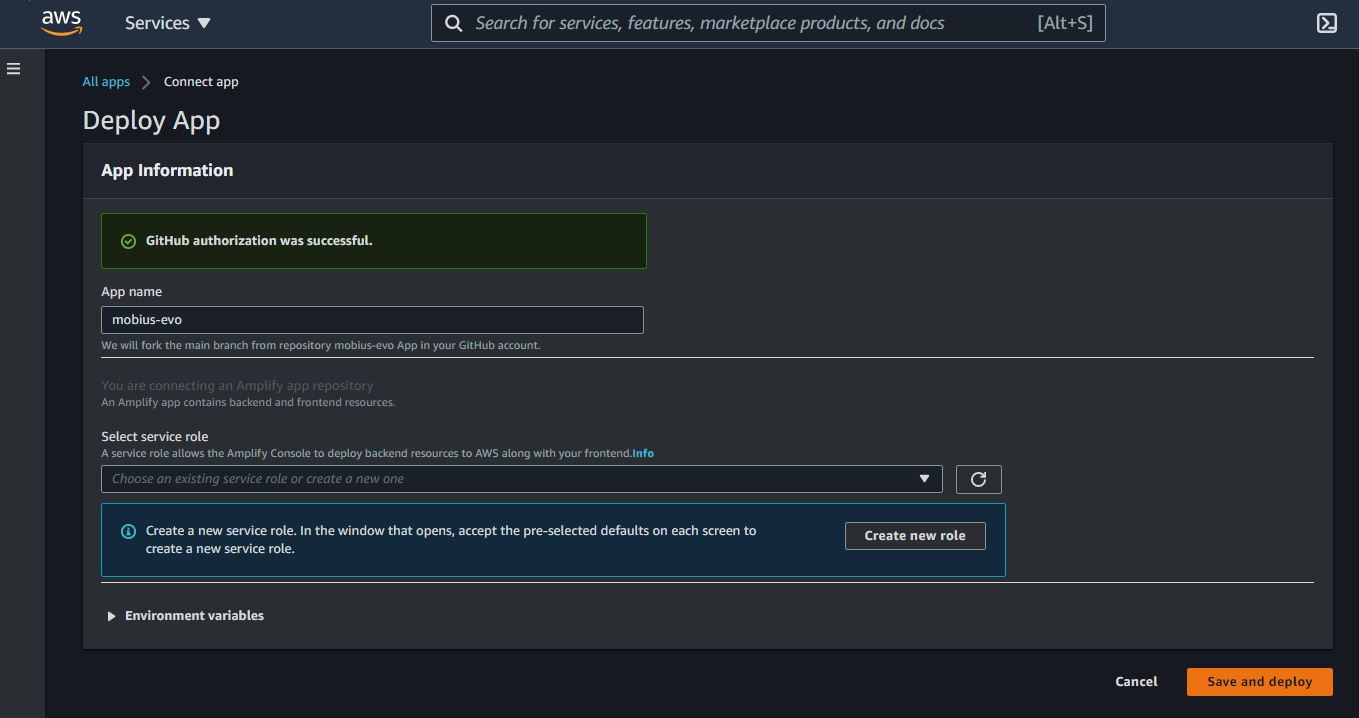This screenshot has width=1359, height=718.
Task: Click the Select service role label
Action: (x=155, y=436)
